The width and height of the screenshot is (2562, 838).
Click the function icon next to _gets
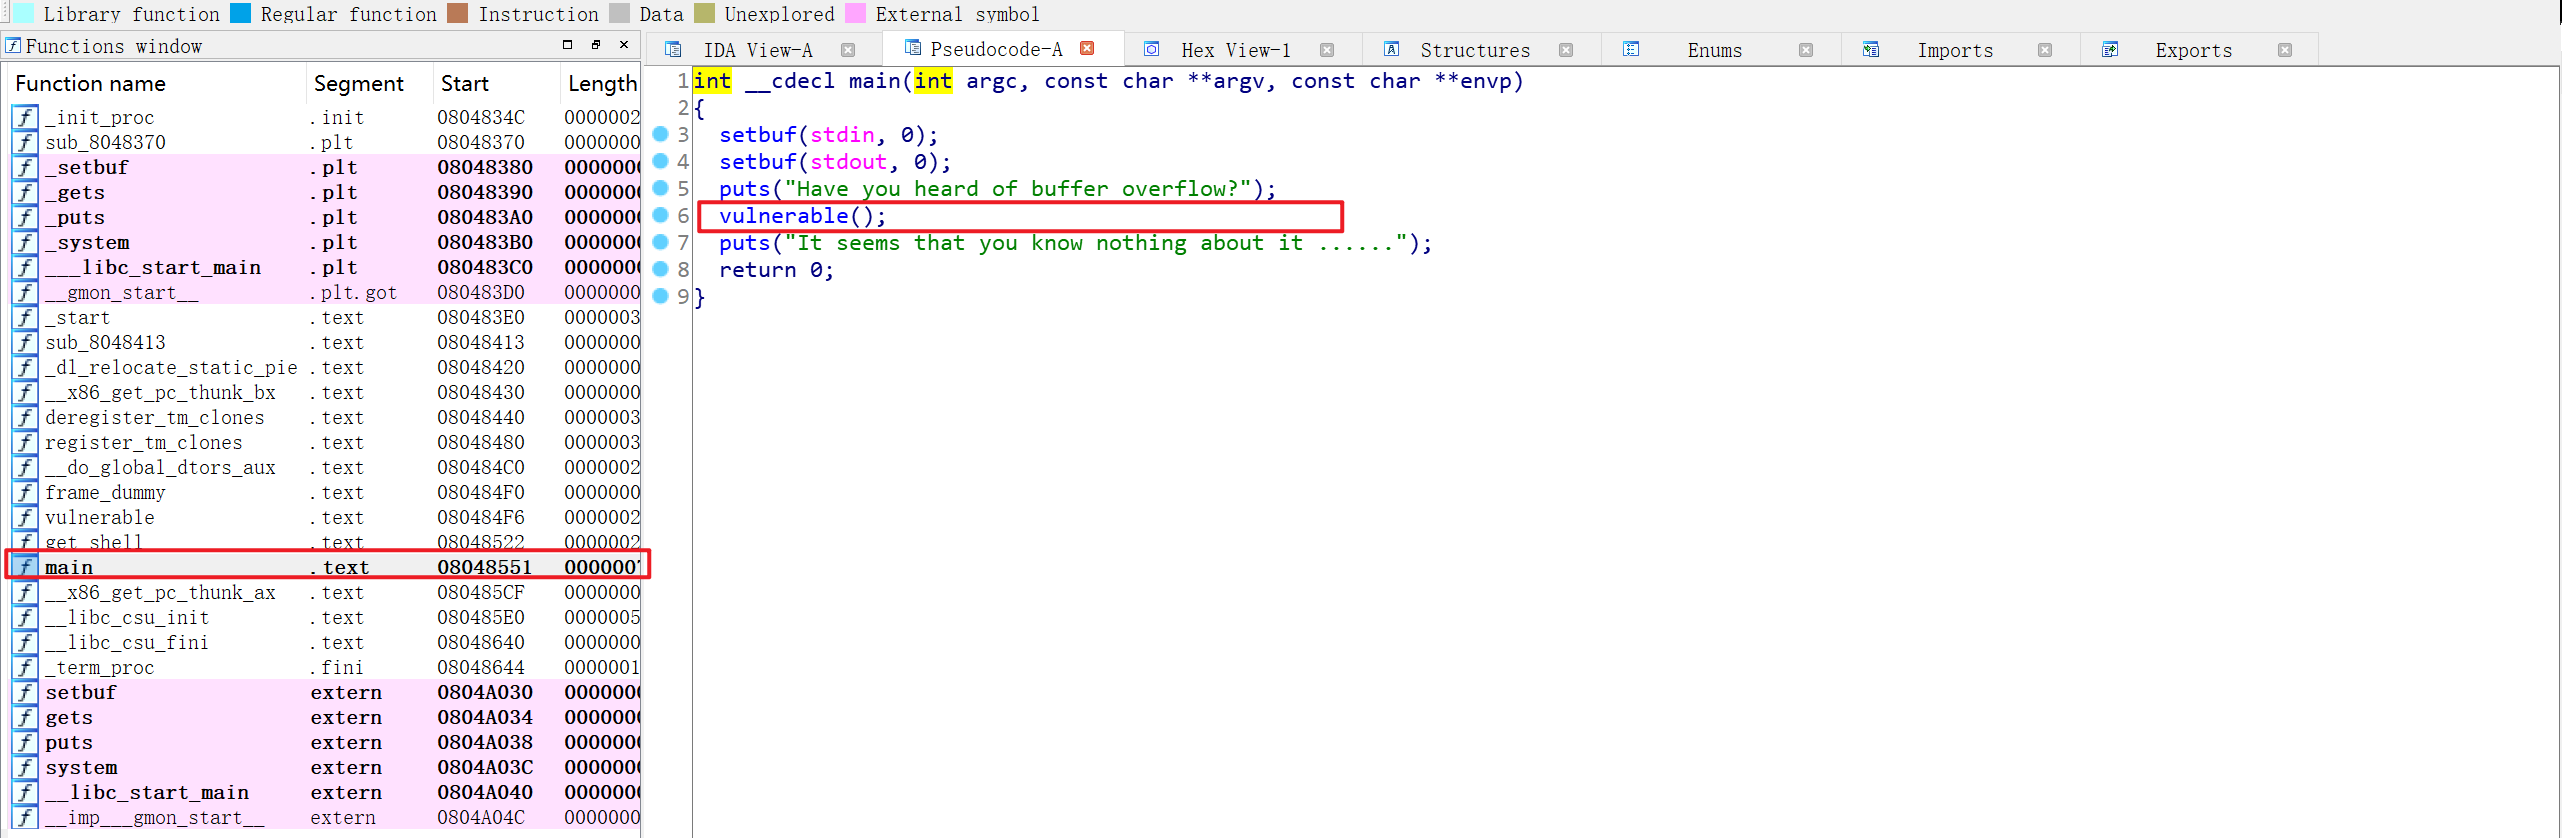click(25, 192)
